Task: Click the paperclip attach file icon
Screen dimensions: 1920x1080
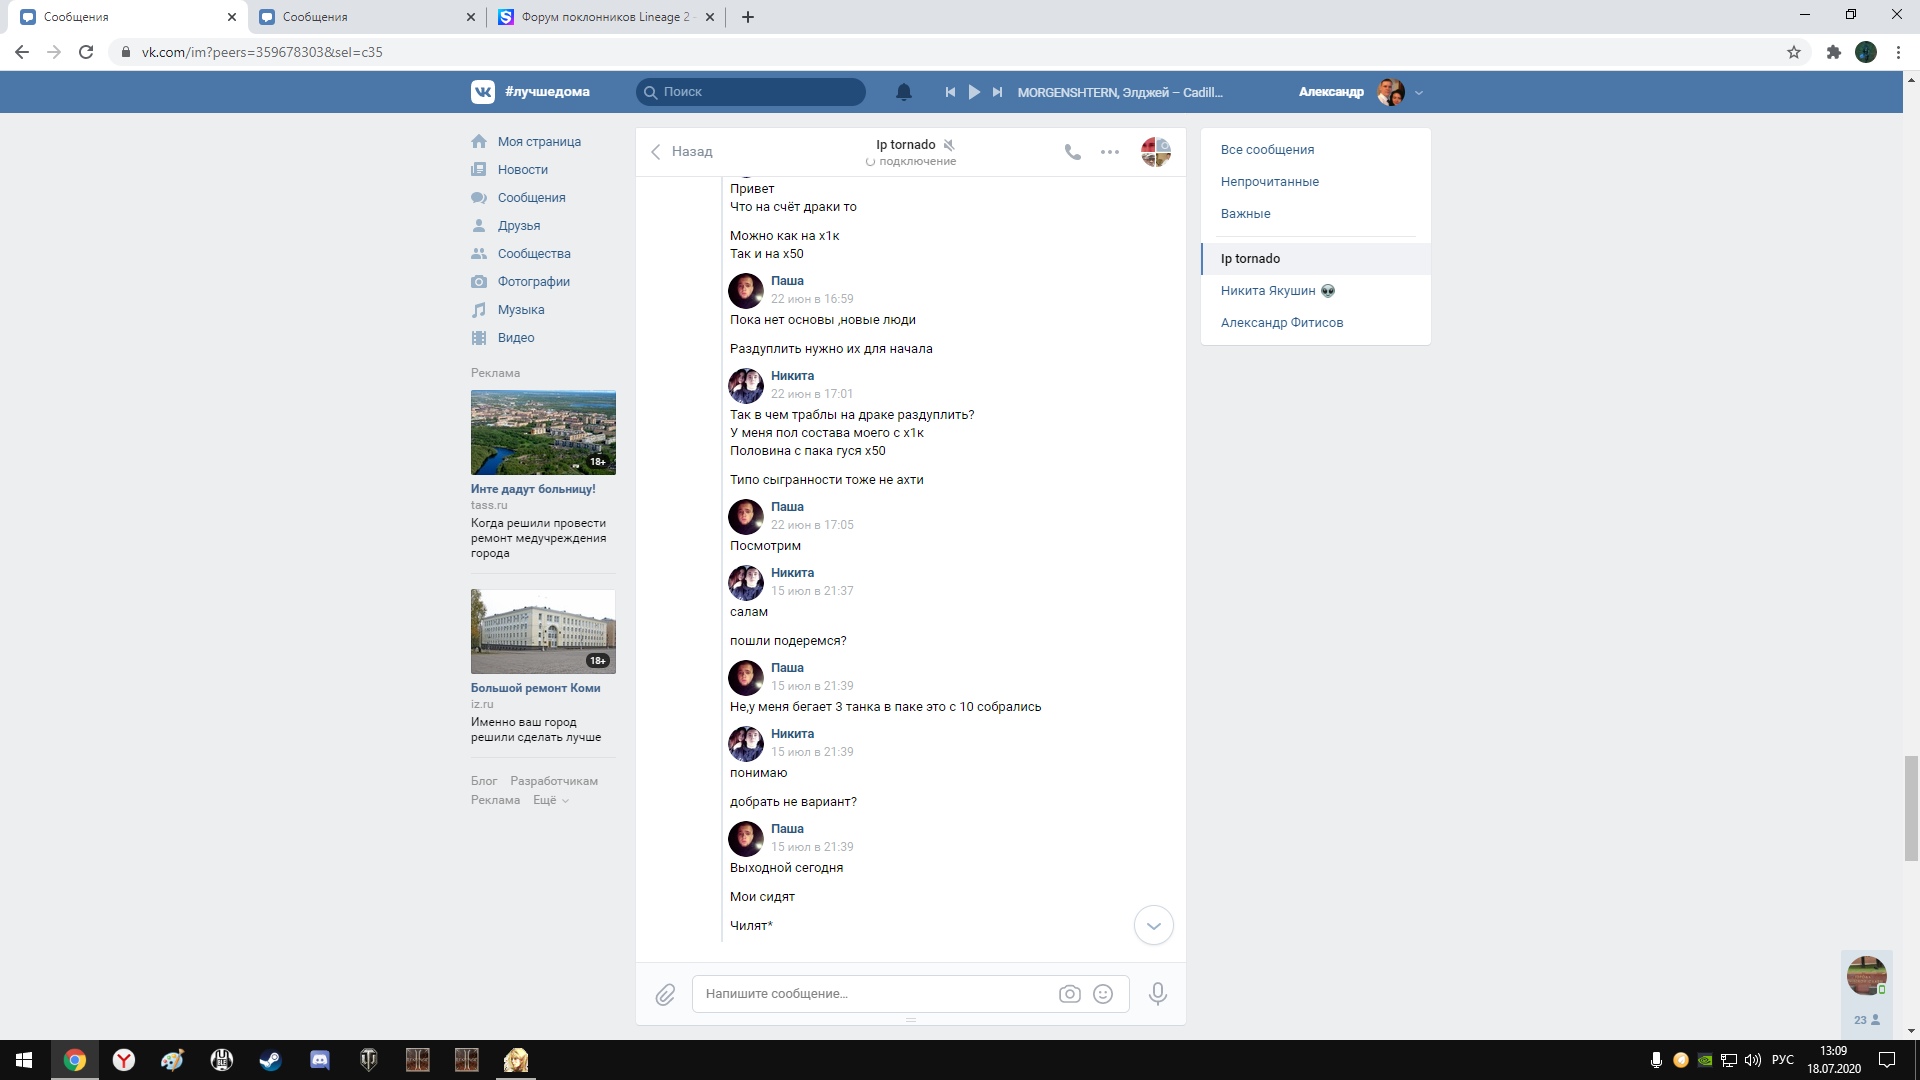Action: (665, 994)
